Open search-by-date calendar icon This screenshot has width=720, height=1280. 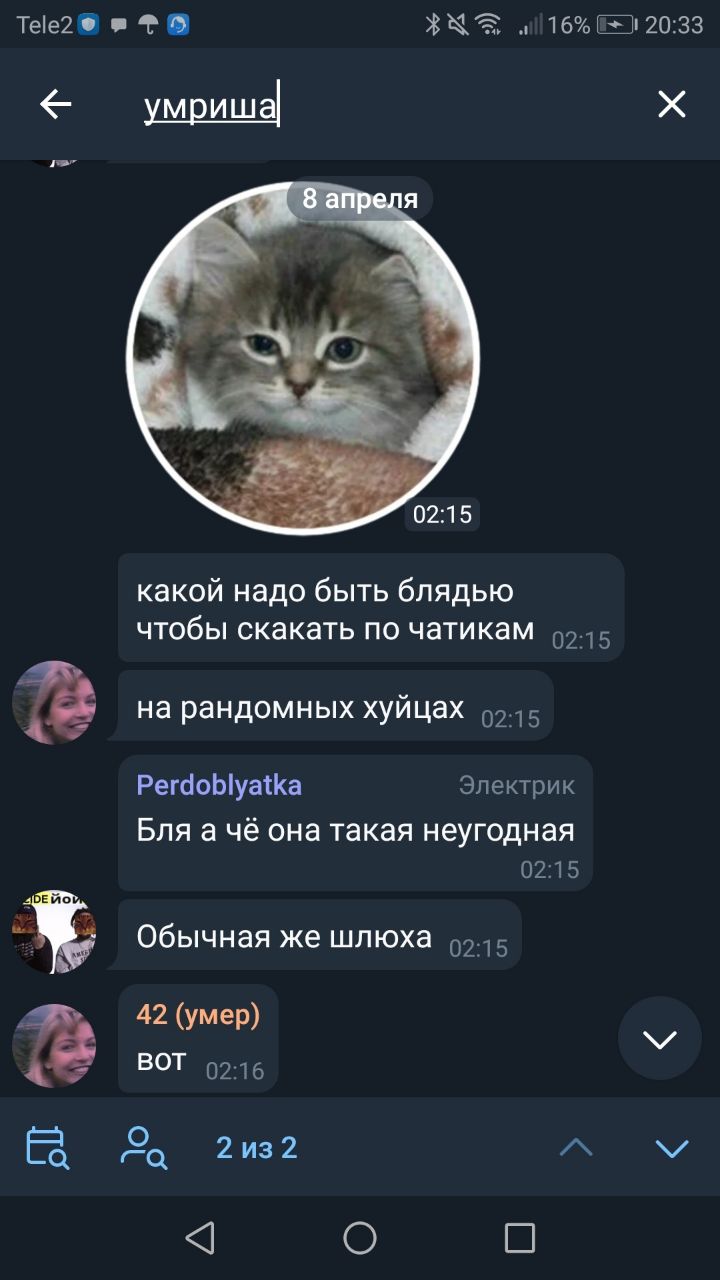point(47,1148)
